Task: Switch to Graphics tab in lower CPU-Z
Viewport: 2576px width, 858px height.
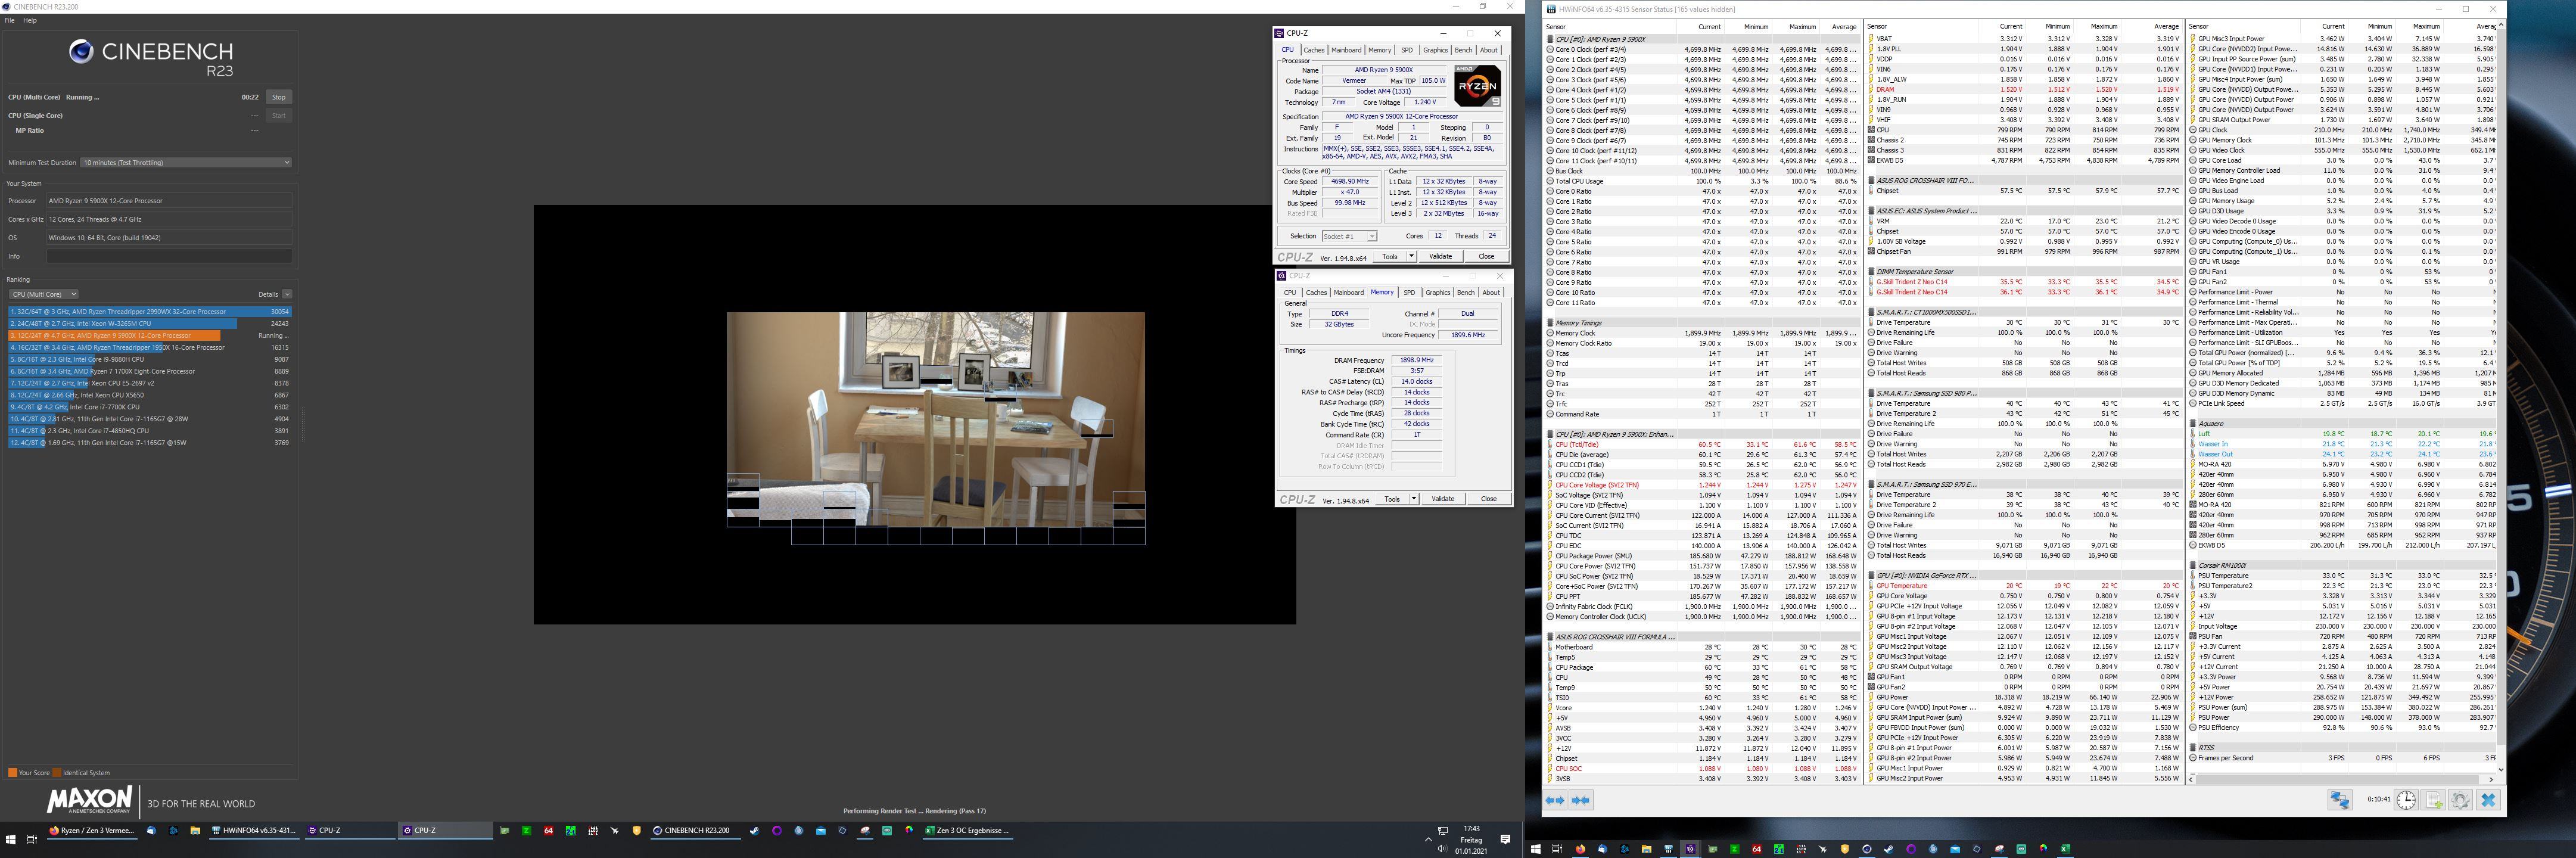Action: click(1438, 293)
